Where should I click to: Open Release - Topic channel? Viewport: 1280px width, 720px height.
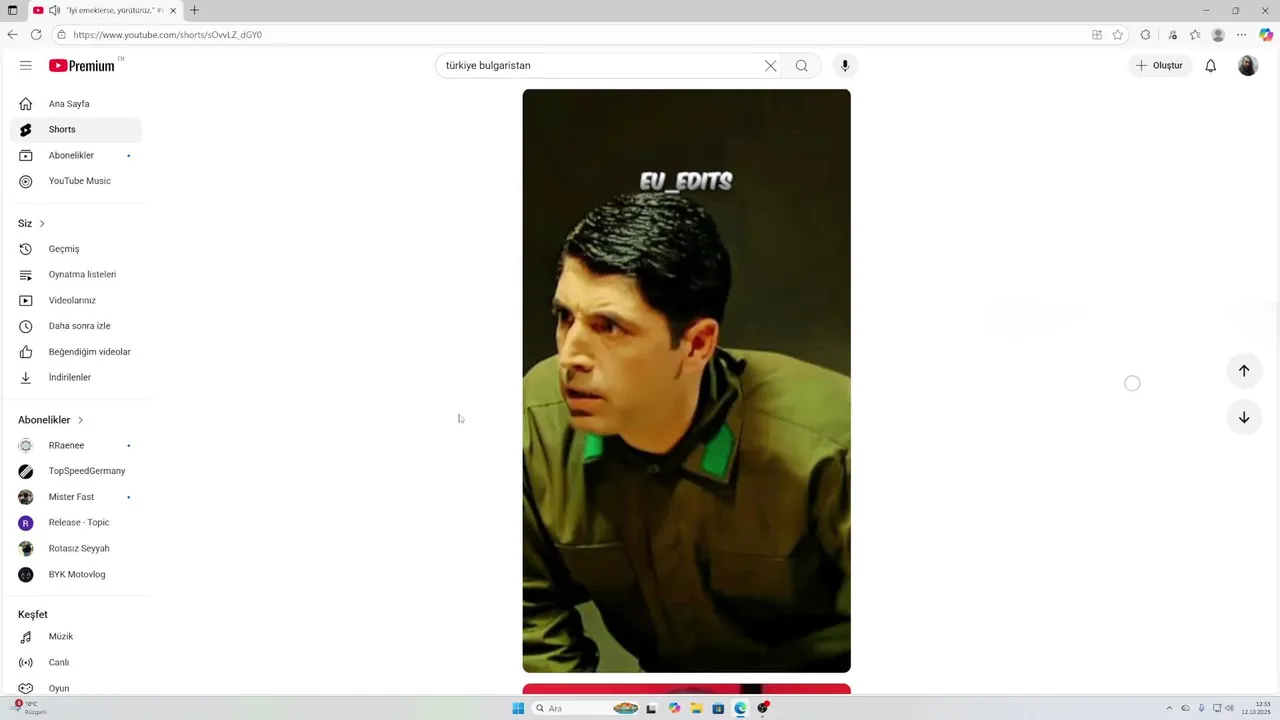[x=76, y=523]
